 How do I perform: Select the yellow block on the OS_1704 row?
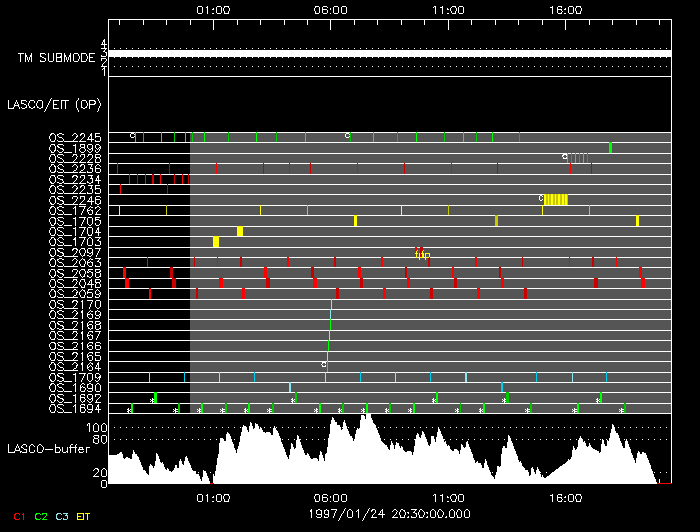(240, 231)
